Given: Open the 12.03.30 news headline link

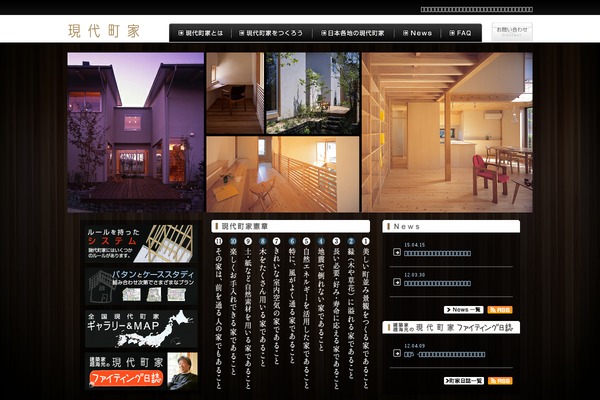Looking at the screenshot, I should [x=437, y=284].
